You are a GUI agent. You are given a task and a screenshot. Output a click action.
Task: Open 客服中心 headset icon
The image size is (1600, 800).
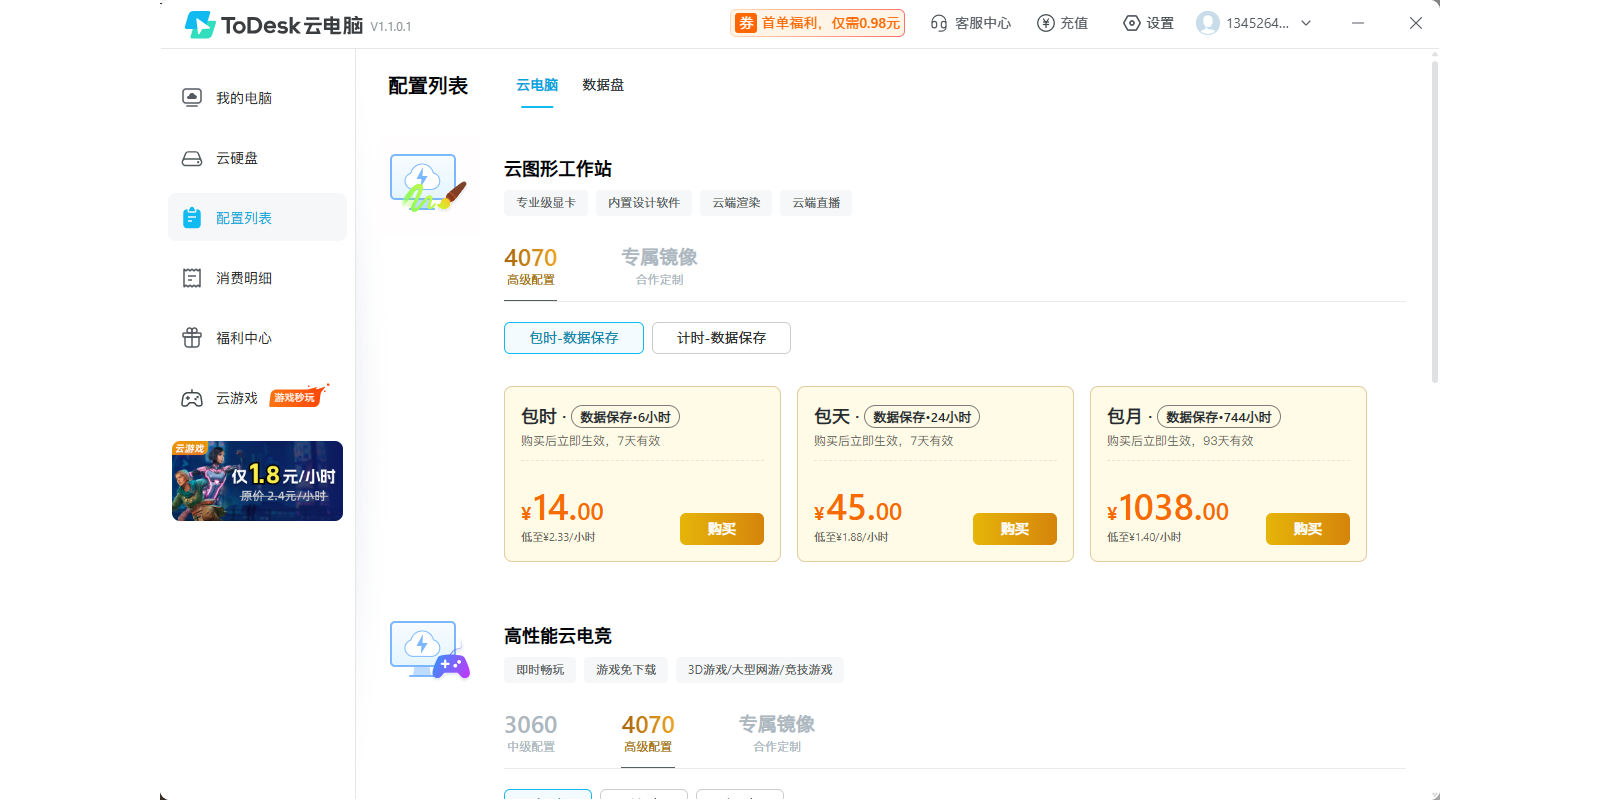938,23
